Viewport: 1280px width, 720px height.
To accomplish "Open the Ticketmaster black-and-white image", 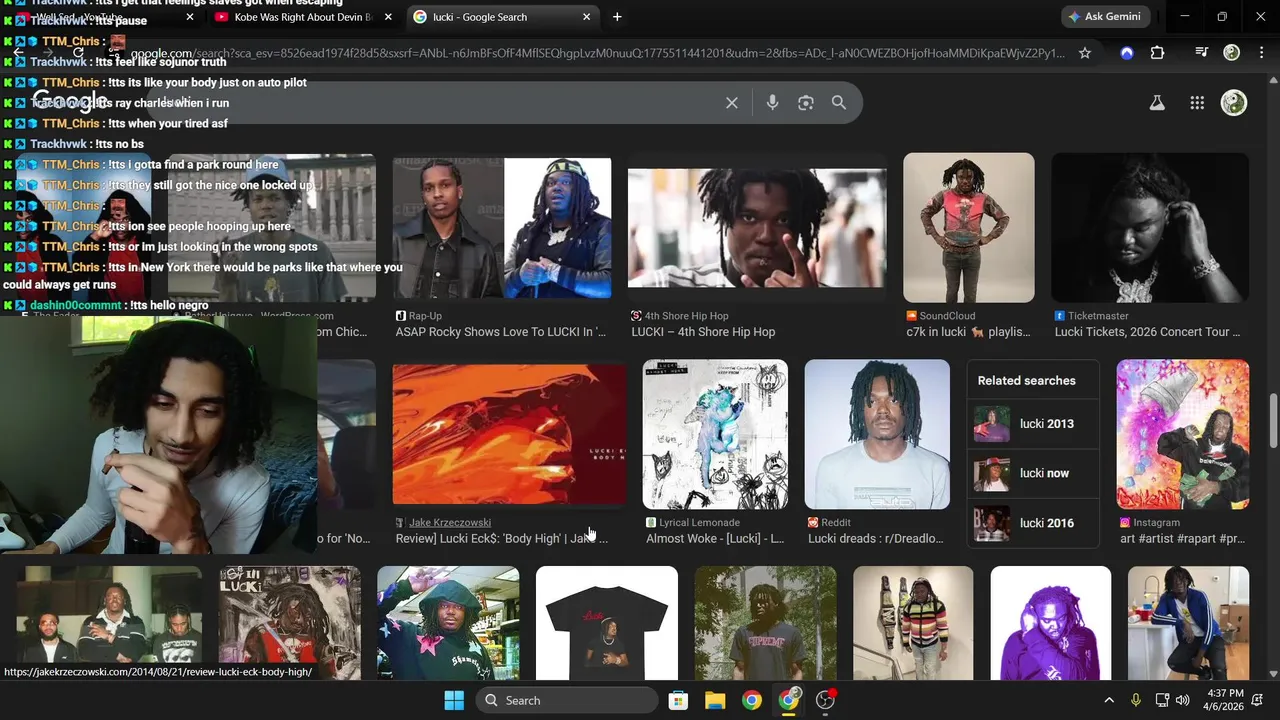I will (x=1150, y=227).
